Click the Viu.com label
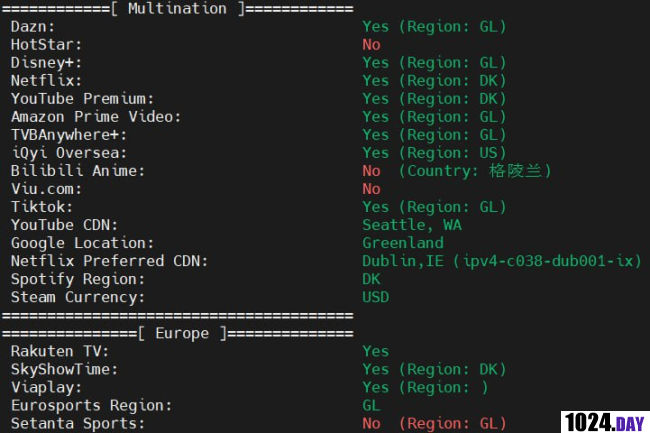 pos(46,189)
